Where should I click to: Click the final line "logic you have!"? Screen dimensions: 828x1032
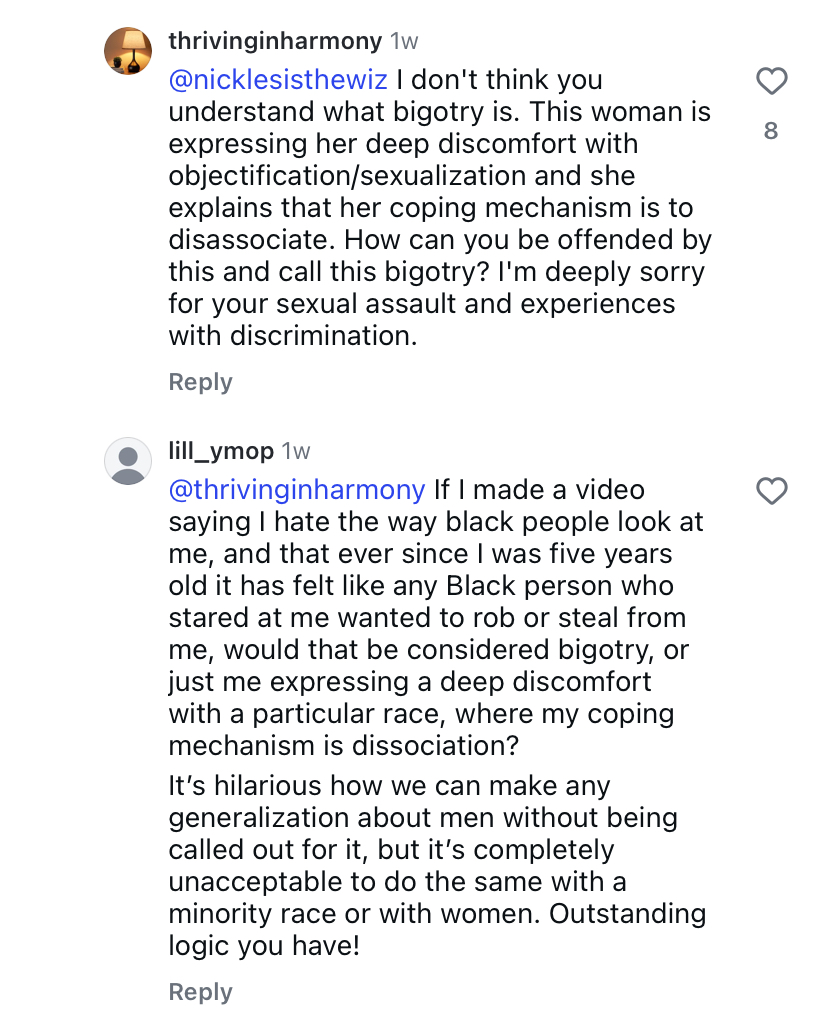(263, 945)
